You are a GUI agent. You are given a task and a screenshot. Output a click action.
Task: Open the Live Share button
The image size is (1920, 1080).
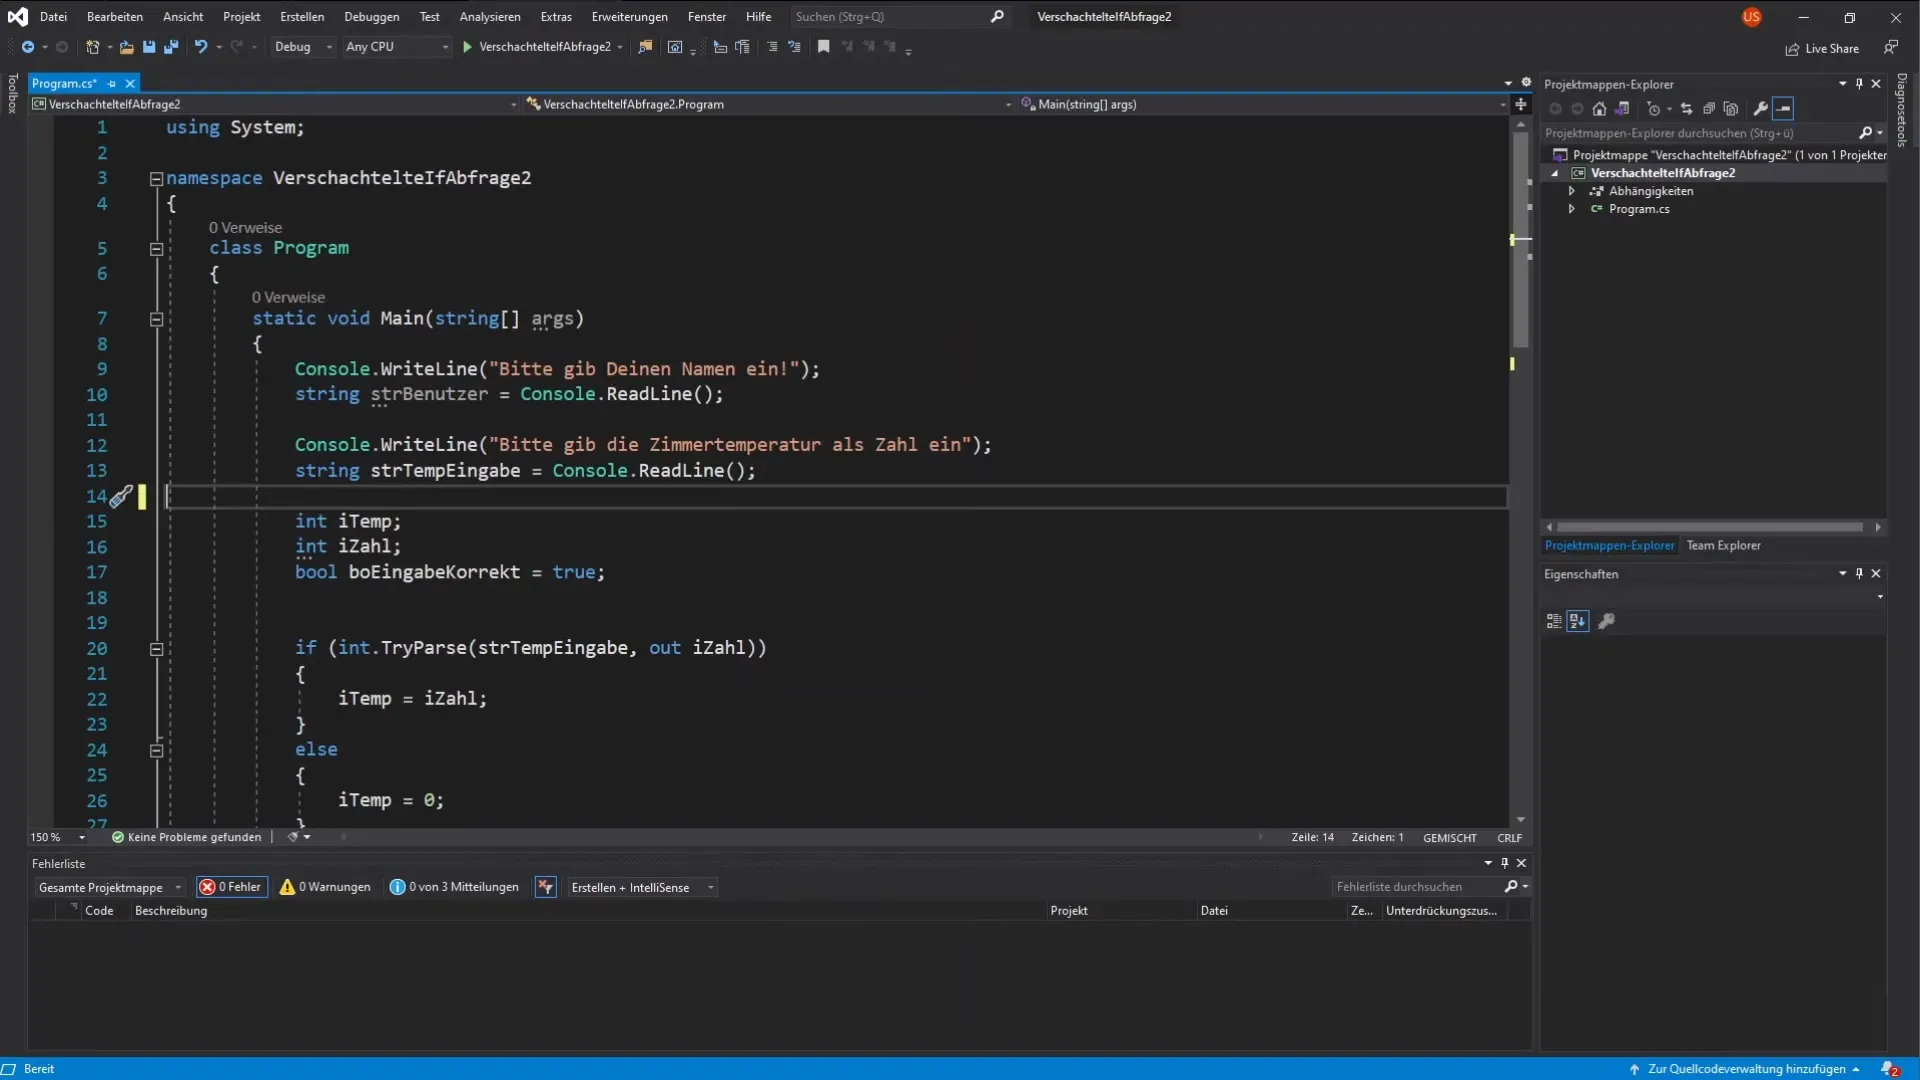1822,49
